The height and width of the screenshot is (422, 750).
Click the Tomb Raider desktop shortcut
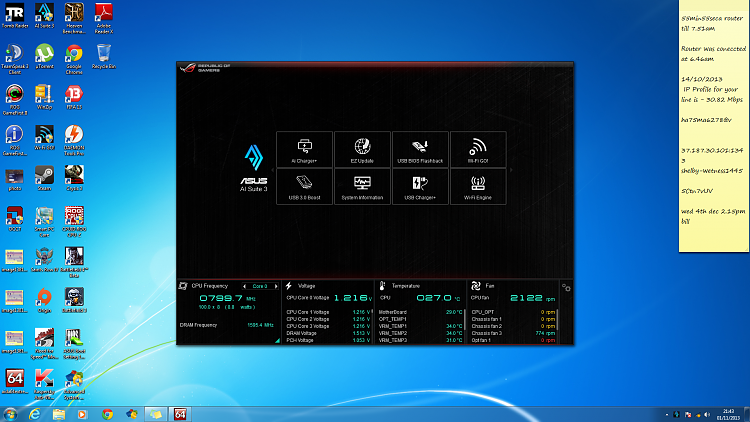pyautogui.click(x=14, y=16)
